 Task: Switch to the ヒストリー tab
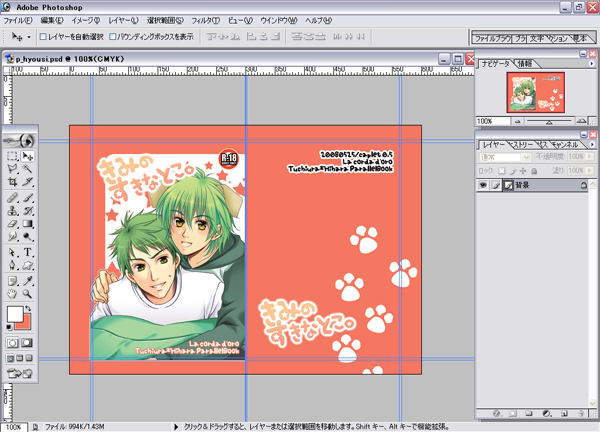tap(522, 145)
